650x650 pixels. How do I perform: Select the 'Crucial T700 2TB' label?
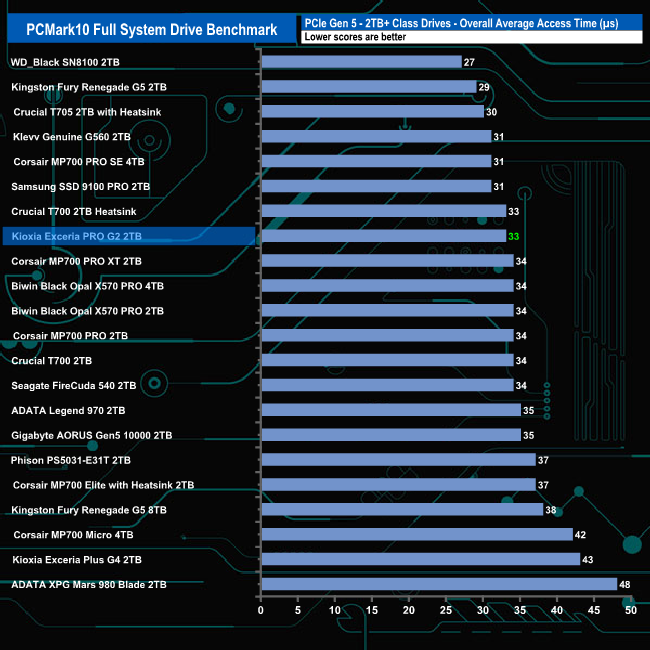[x=51, y=361]
